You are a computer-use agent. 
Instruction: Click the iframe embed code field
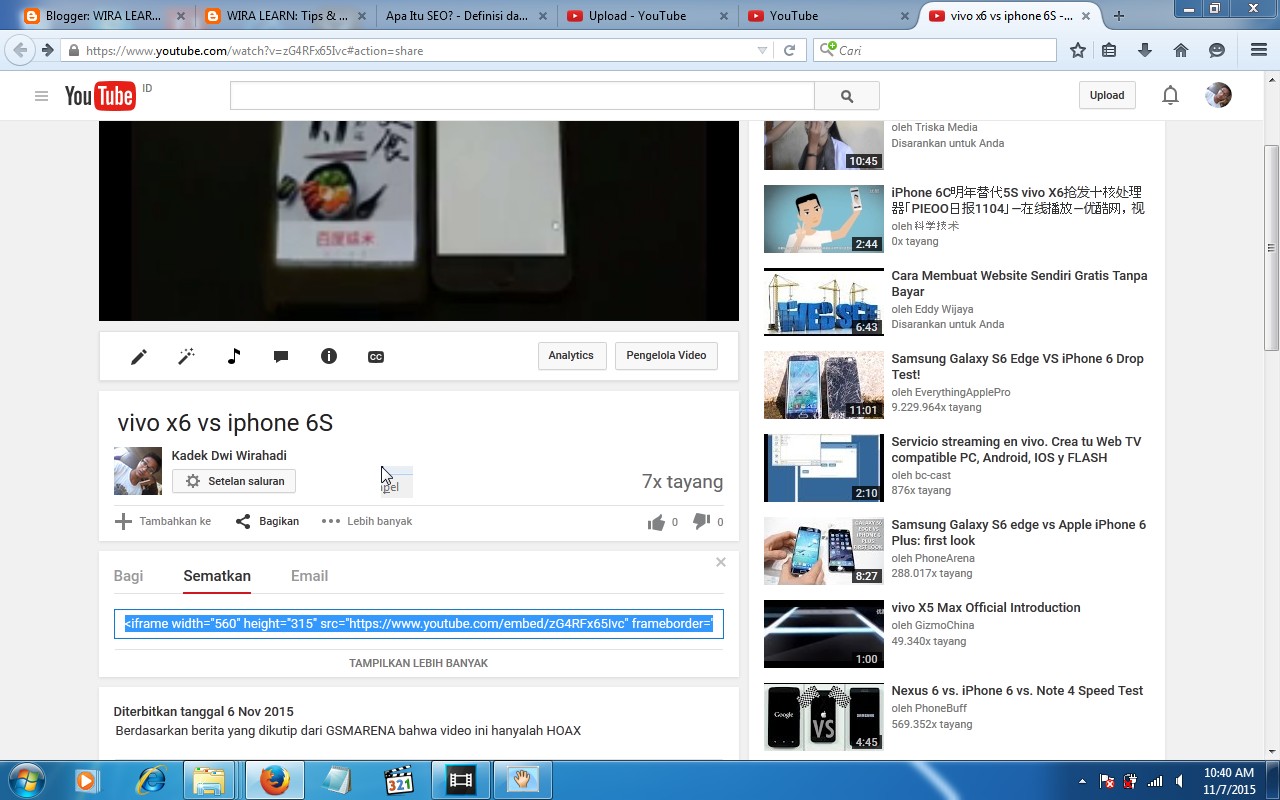(418, 624)
